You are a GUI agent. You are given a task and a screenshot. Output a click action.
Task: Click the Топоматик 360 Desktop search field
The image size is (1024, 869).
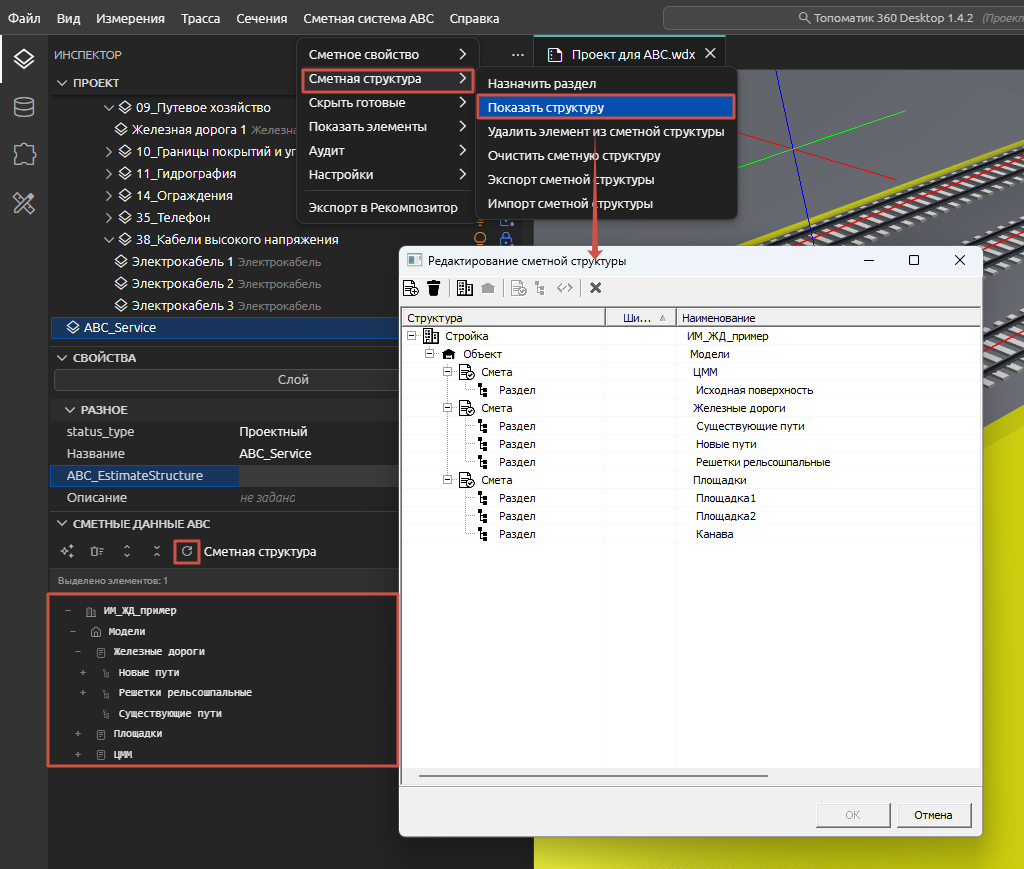(844, 18)
